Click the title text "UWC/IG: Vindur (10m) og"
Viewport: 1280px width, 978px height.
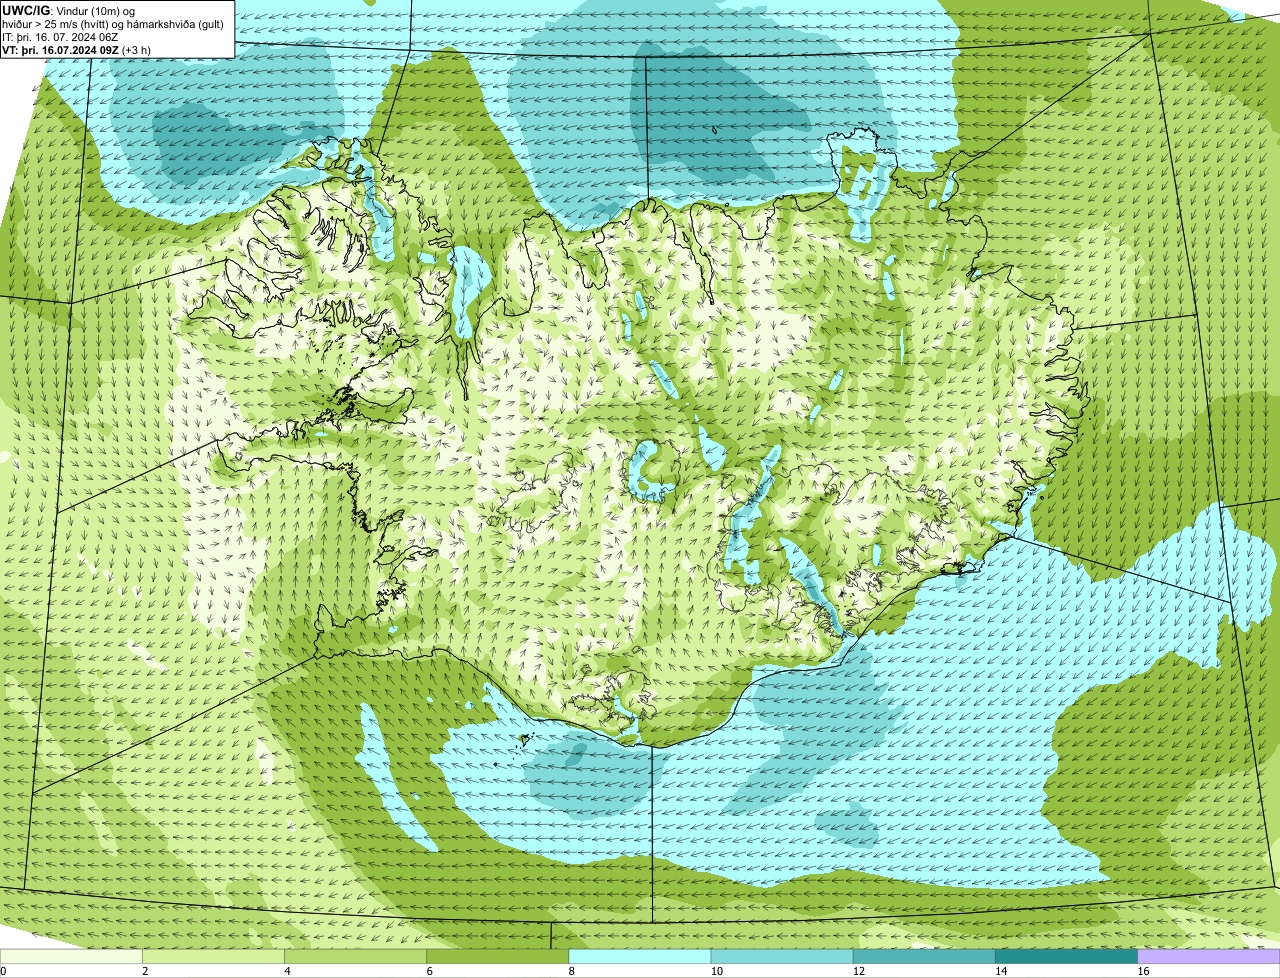(x=70, y=10)
